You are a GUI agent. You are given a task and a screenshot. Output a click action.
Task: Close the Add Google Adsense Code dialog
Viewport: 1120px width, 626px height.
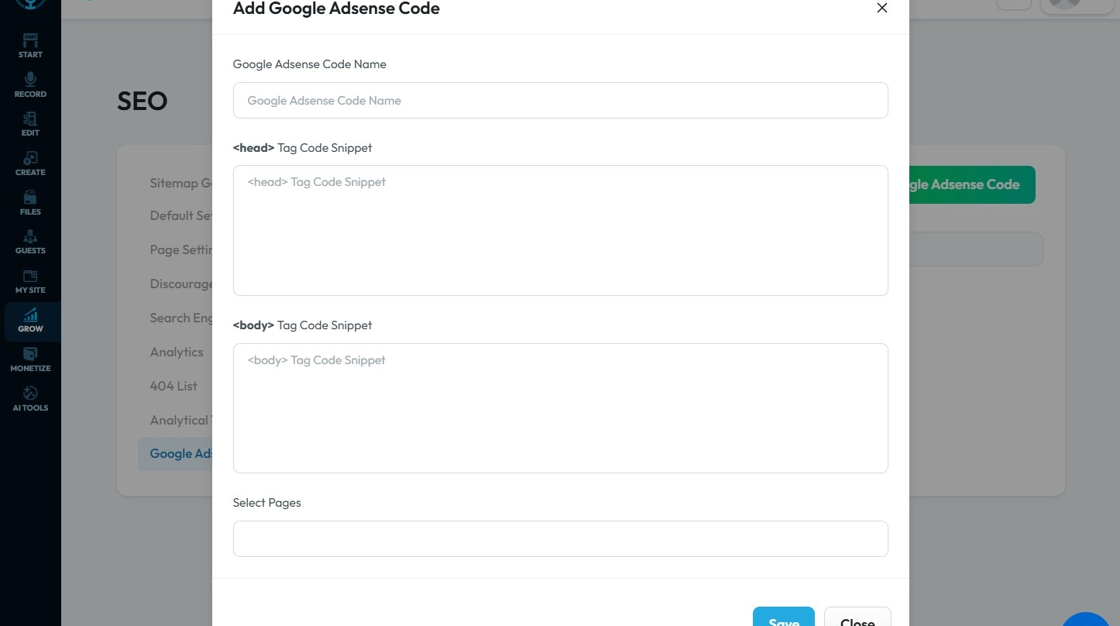click(881, 8)
